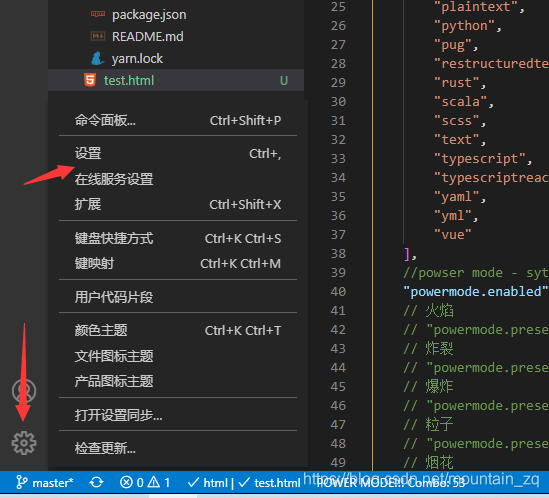Click the "yaml" string in the editor

[x=456, y=196]
